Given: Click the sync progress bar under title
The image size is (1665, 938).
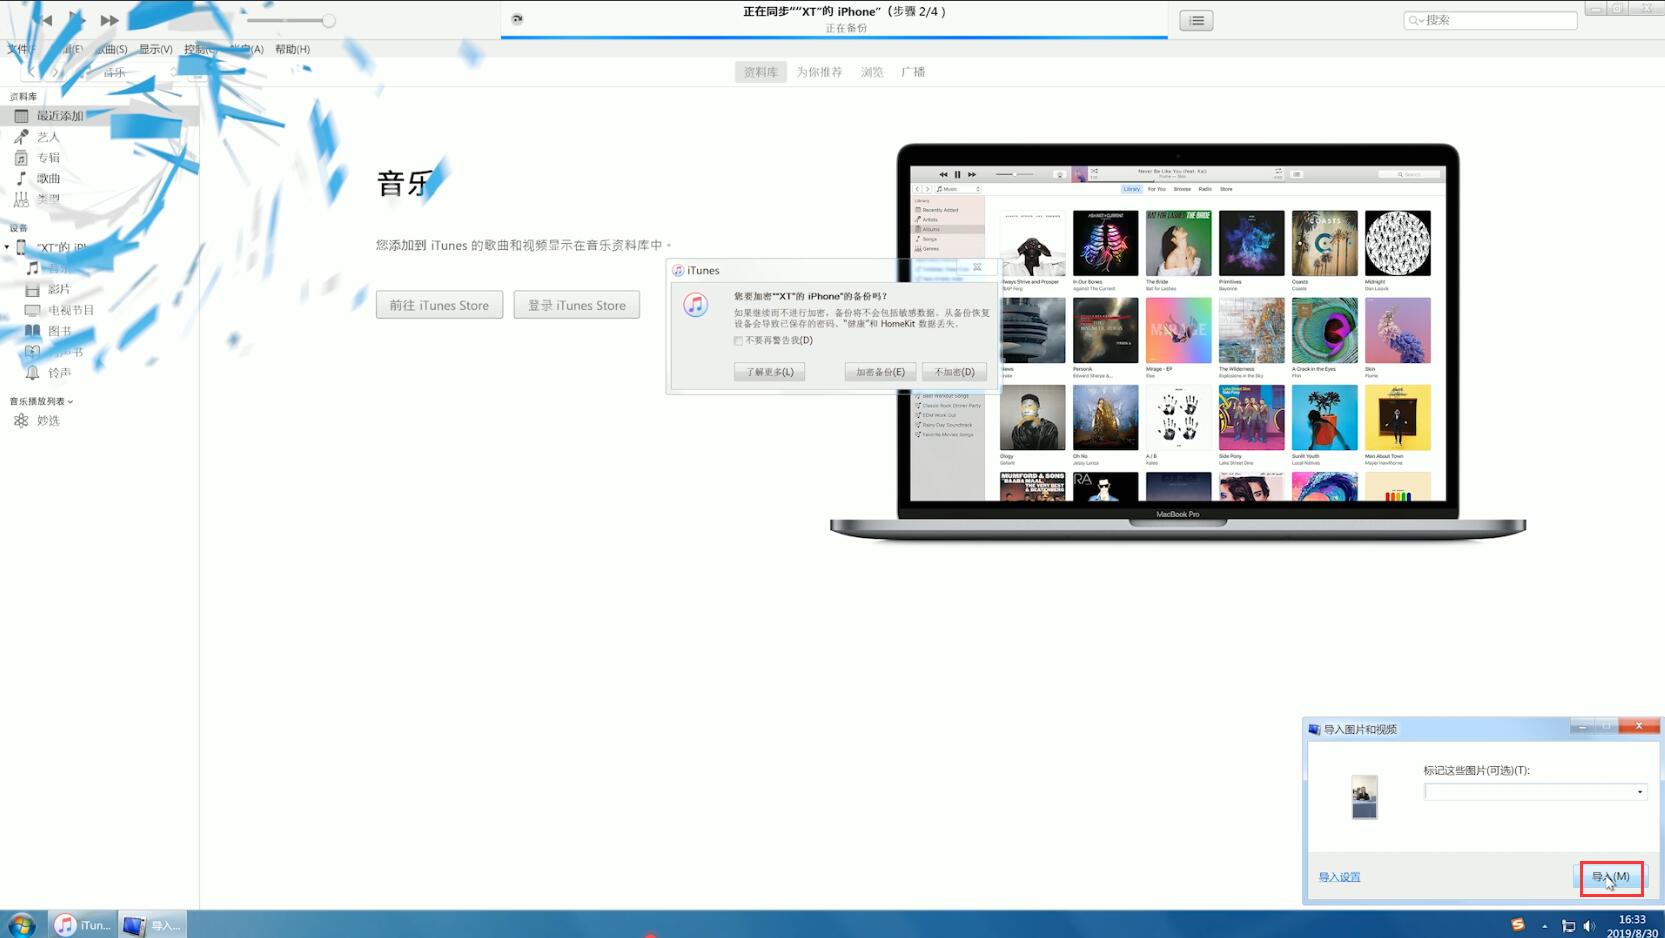Looking at the screenshot, I should (x=834, y=37).
